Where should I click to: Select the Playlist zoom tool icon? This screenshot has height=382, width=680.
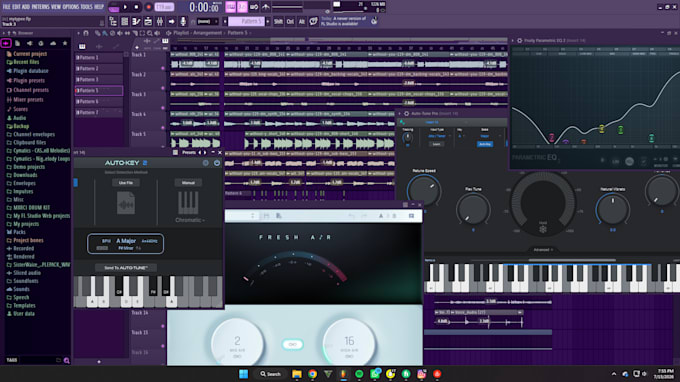pyautogui.click(x=150, y=33)
